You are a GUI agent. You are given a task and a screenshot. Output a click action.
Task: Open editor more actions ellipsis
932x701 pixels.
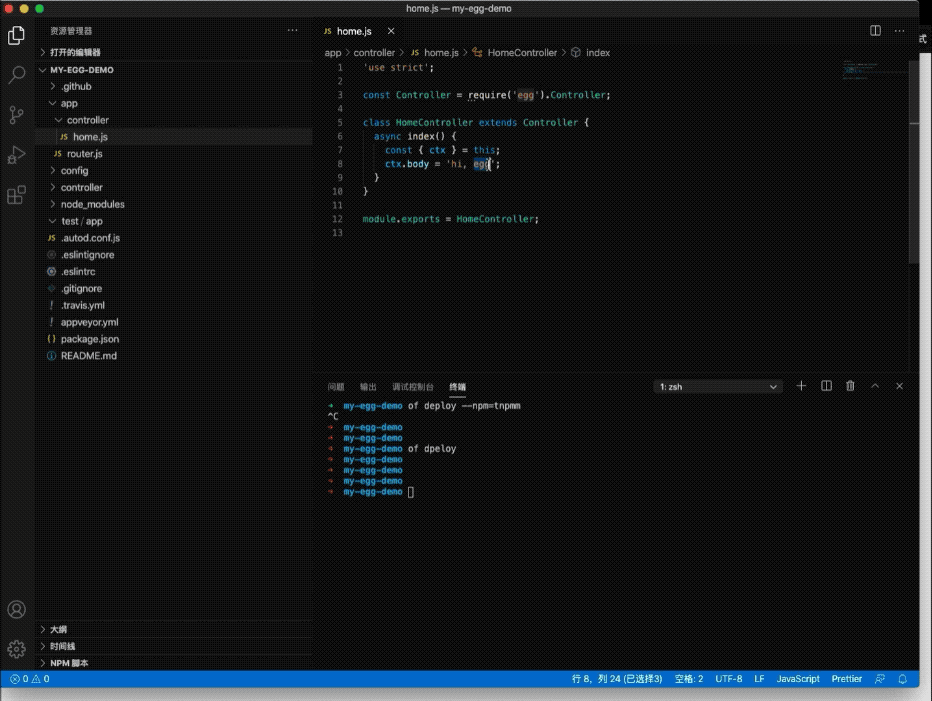(899, 30)
